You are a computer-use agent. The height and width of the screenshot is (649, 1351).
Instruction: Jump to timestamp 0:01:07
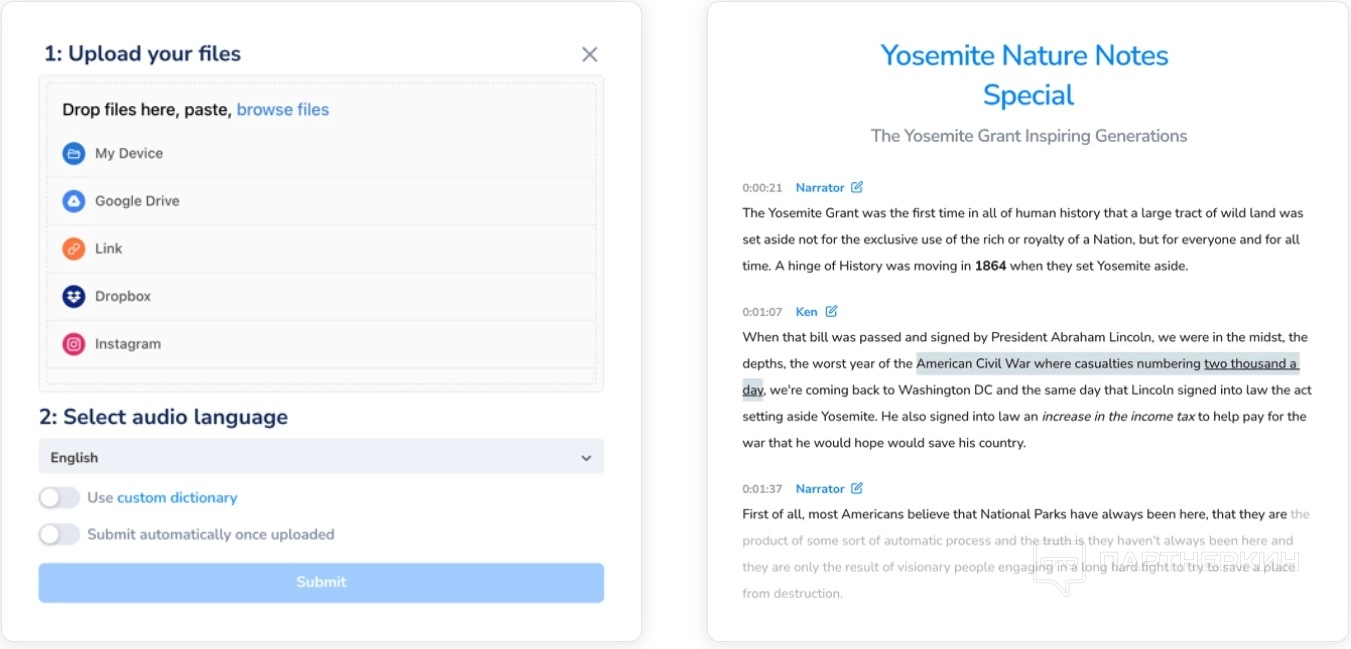(762, 312)
